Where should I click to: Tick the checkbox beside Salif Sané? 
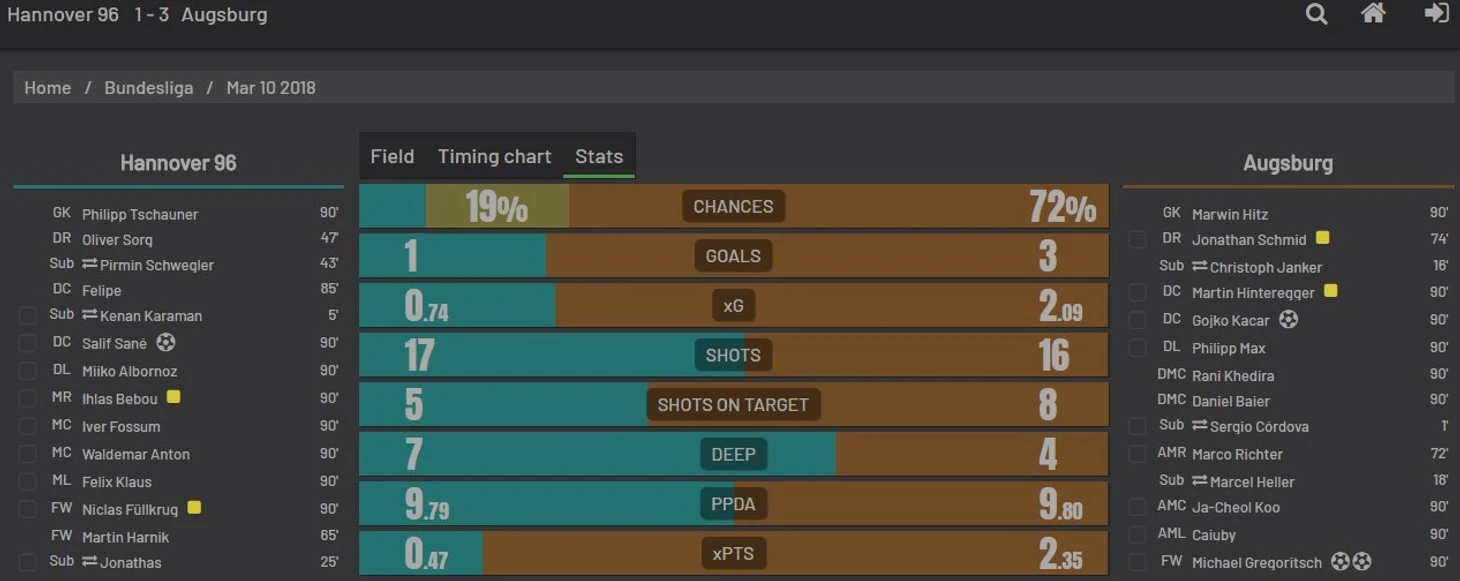click(x=27, y=343)
